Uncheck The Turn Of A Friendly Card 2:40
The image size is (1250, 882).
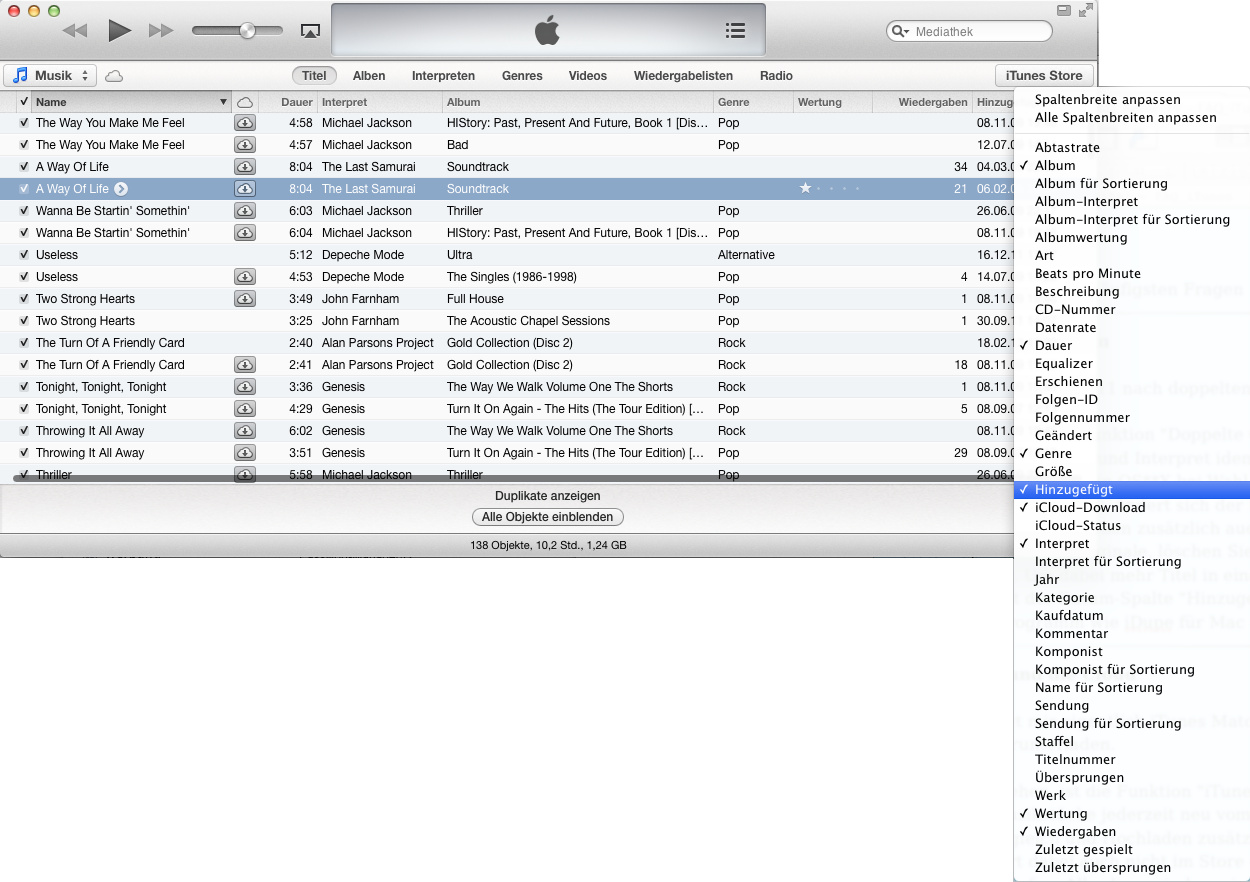pyautogui.click(x=24, y=343)
